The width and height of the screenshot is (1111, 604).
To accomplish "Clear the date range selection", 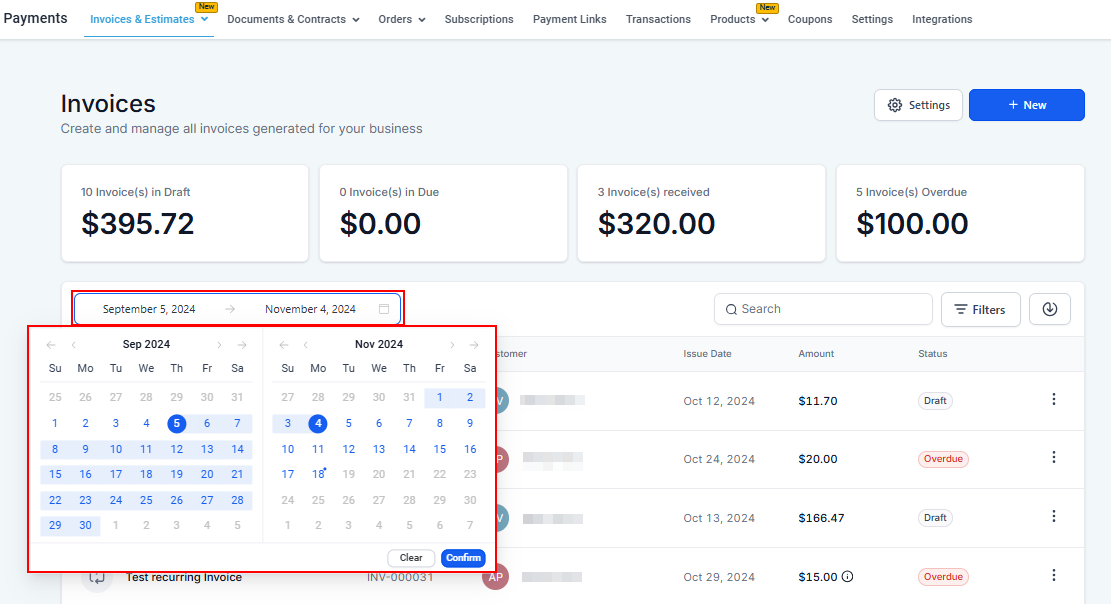I will point(411,558).
